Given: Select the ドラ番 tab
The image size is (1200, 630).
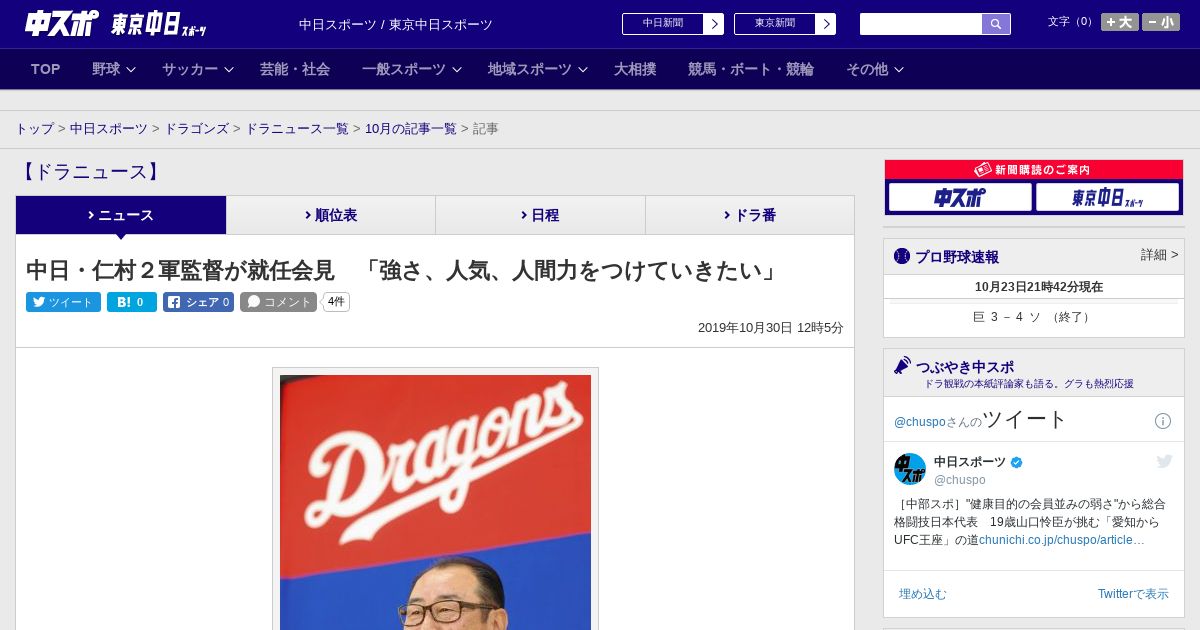Looking at the screenshot, I should point(749,215).
